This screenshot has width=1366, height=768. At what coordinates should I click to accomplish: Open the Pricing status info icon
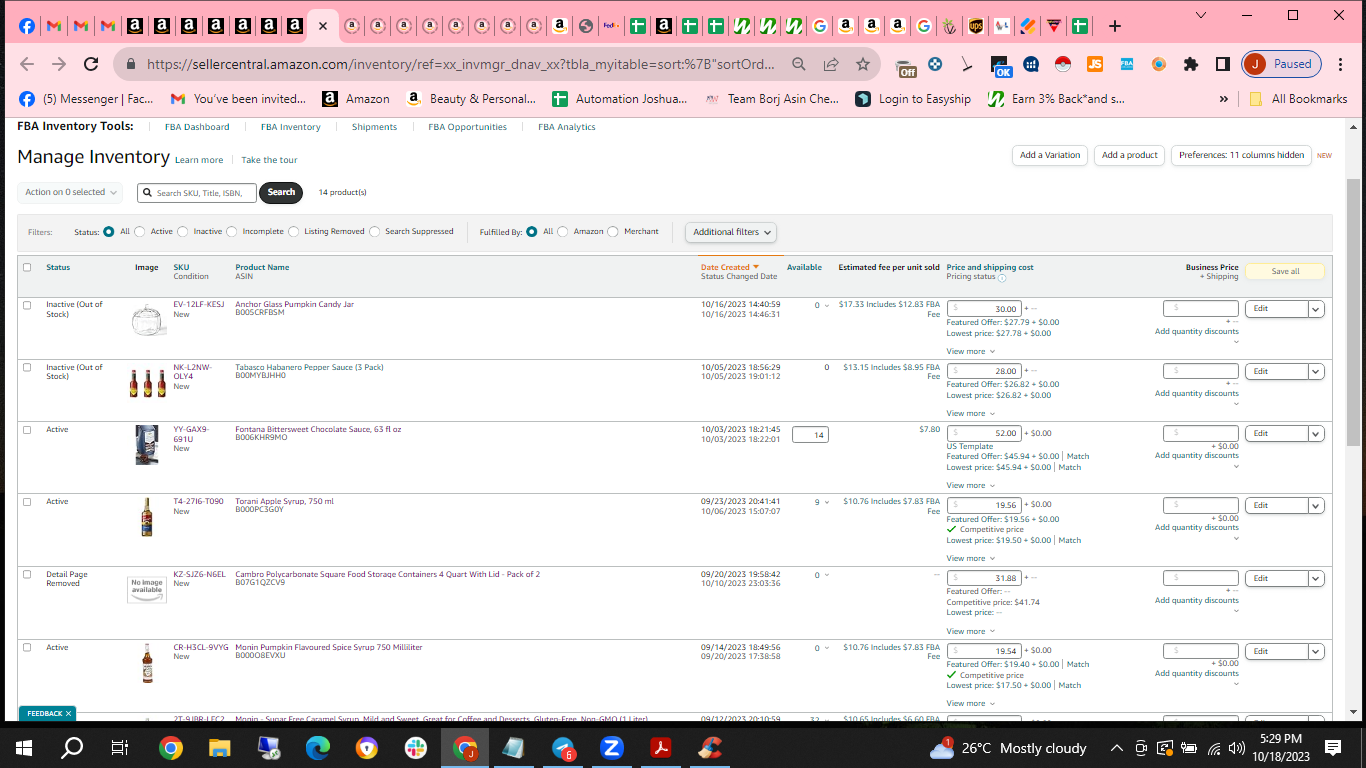coord(1002,278)
